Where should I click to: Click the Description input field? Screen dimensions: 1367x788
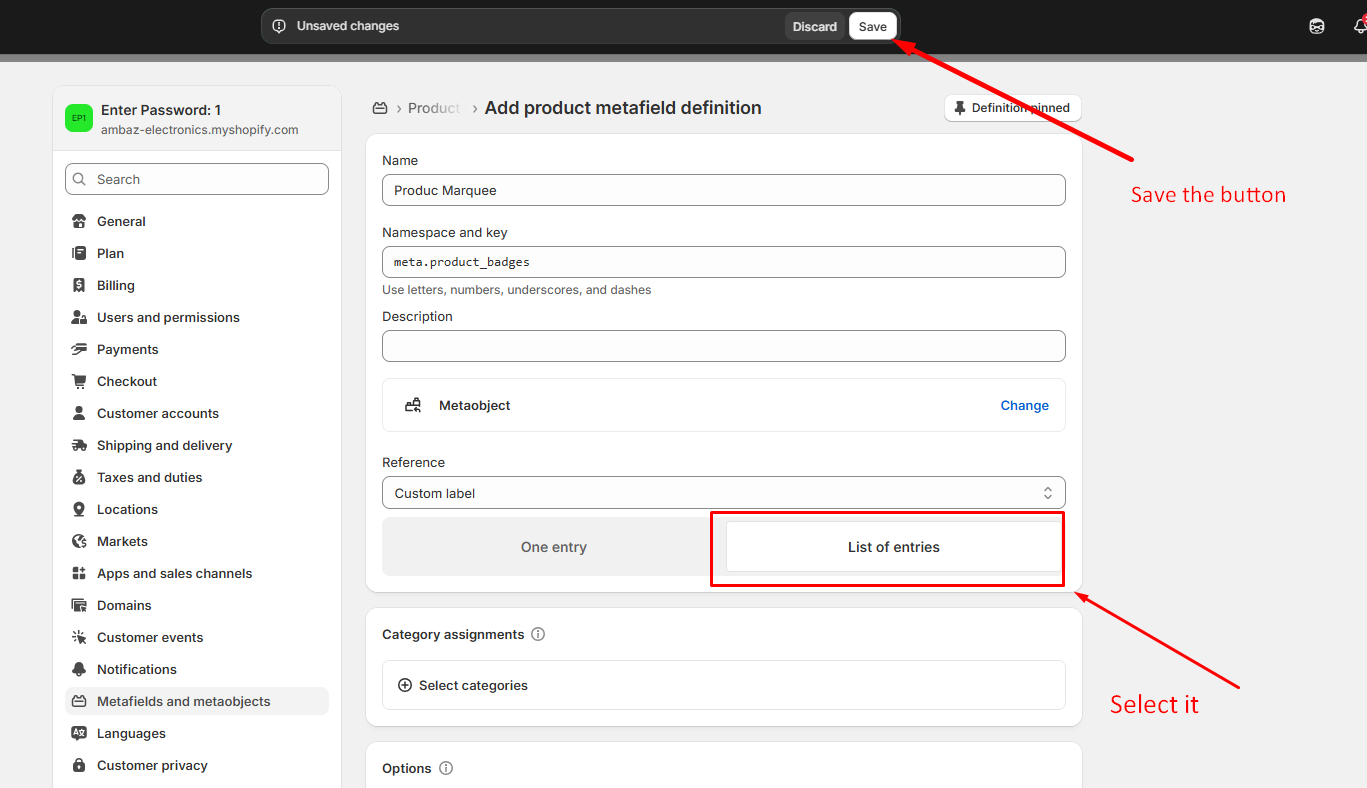723,346
